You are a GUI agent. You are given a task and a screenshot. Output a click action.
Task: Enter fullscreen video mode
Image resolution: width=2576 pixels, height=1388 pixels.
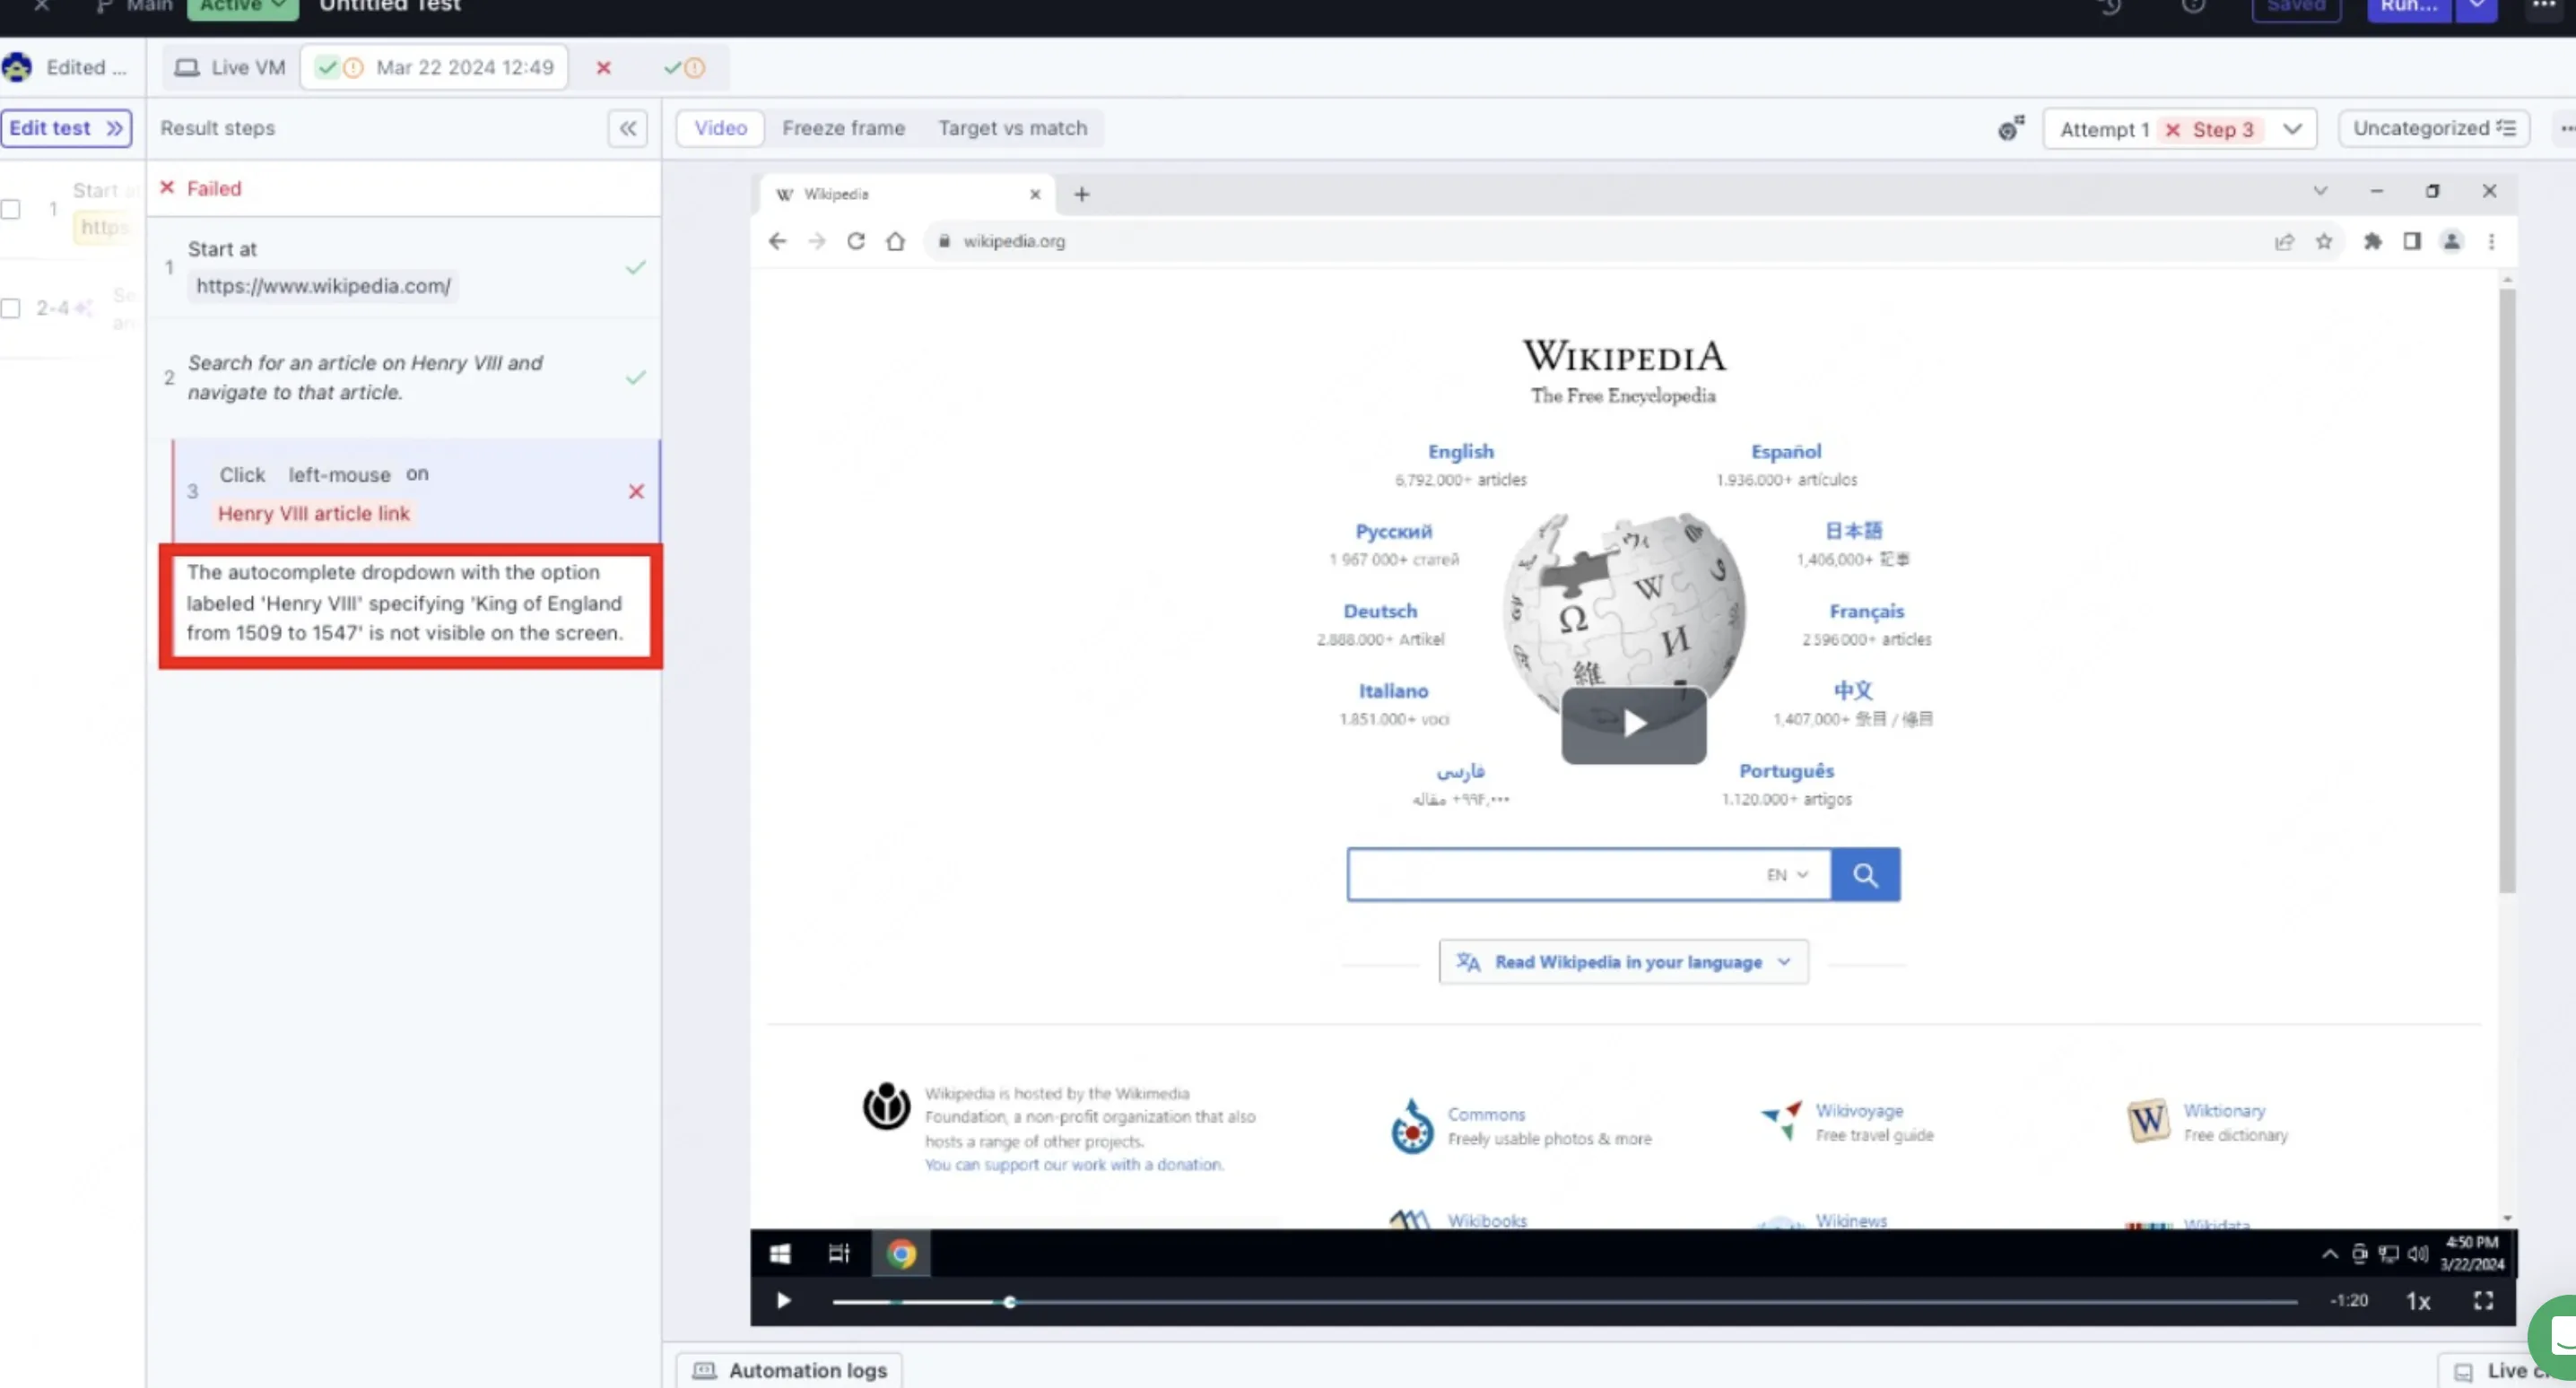point(2483,1300)
